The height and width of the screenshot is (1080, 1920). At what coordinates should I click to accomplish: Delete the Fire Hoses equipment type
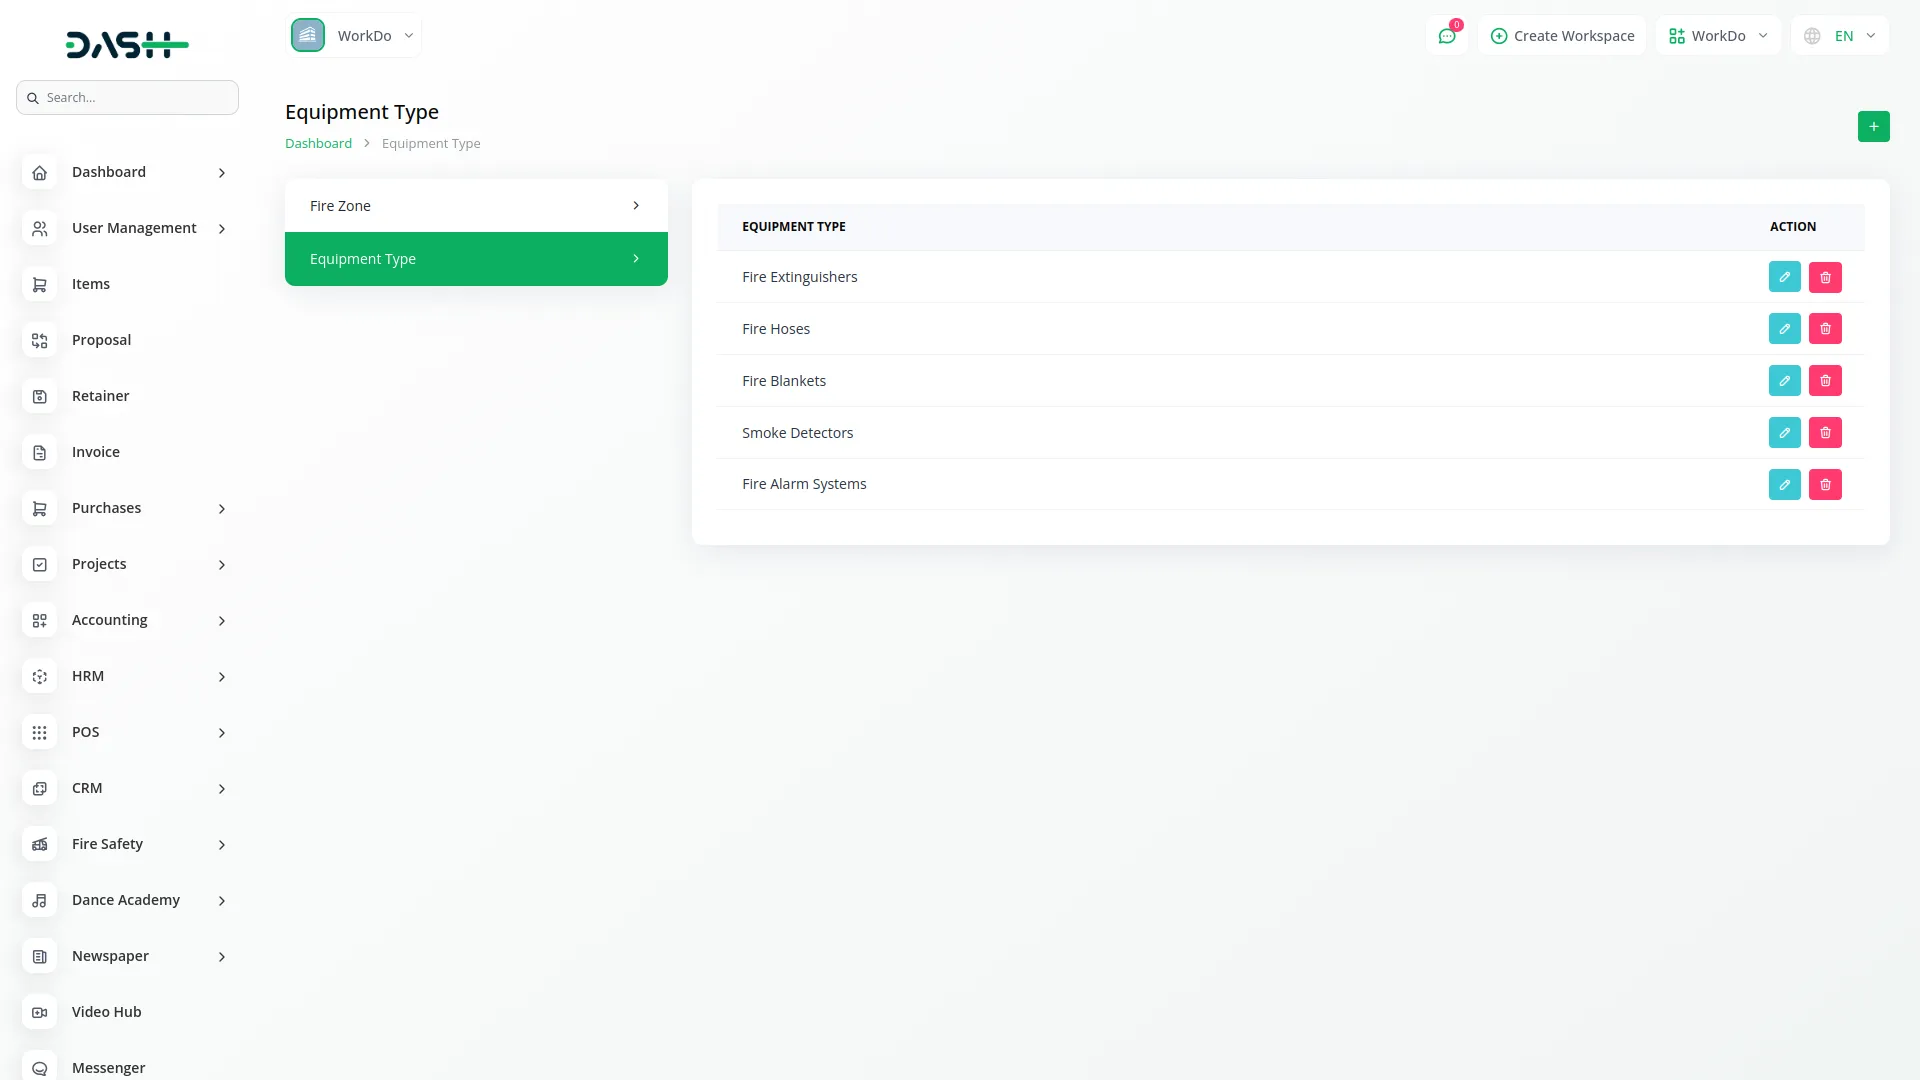click(x=1825, y=329)
